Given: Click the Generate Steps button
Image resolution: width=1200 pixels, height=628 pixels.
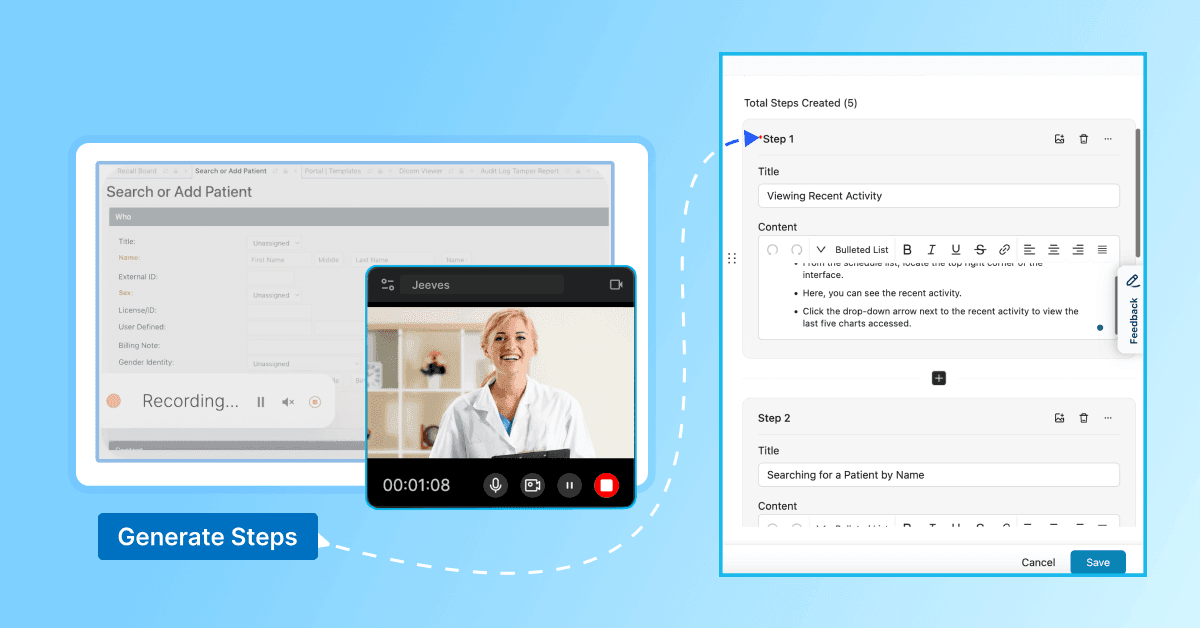Looking at the screenshot, I should click(208, 537).
